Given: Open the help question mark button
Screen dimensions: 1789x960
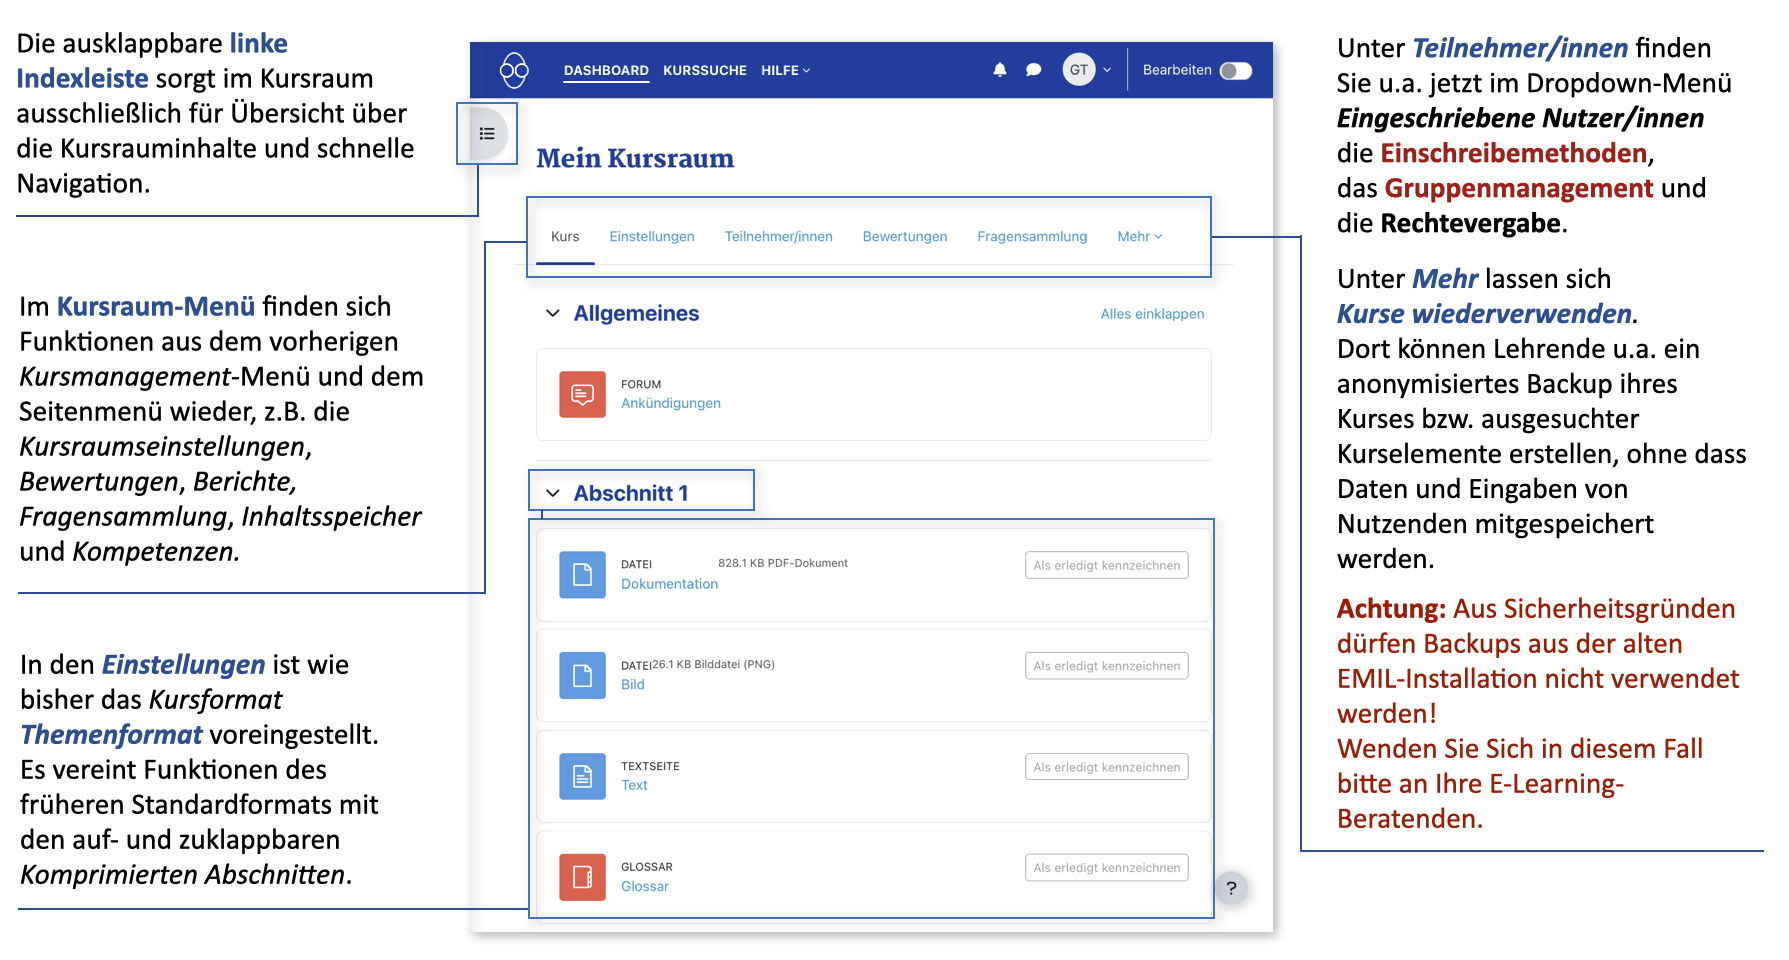Looking at the screenshot, I should click(x=1231, y=888).
